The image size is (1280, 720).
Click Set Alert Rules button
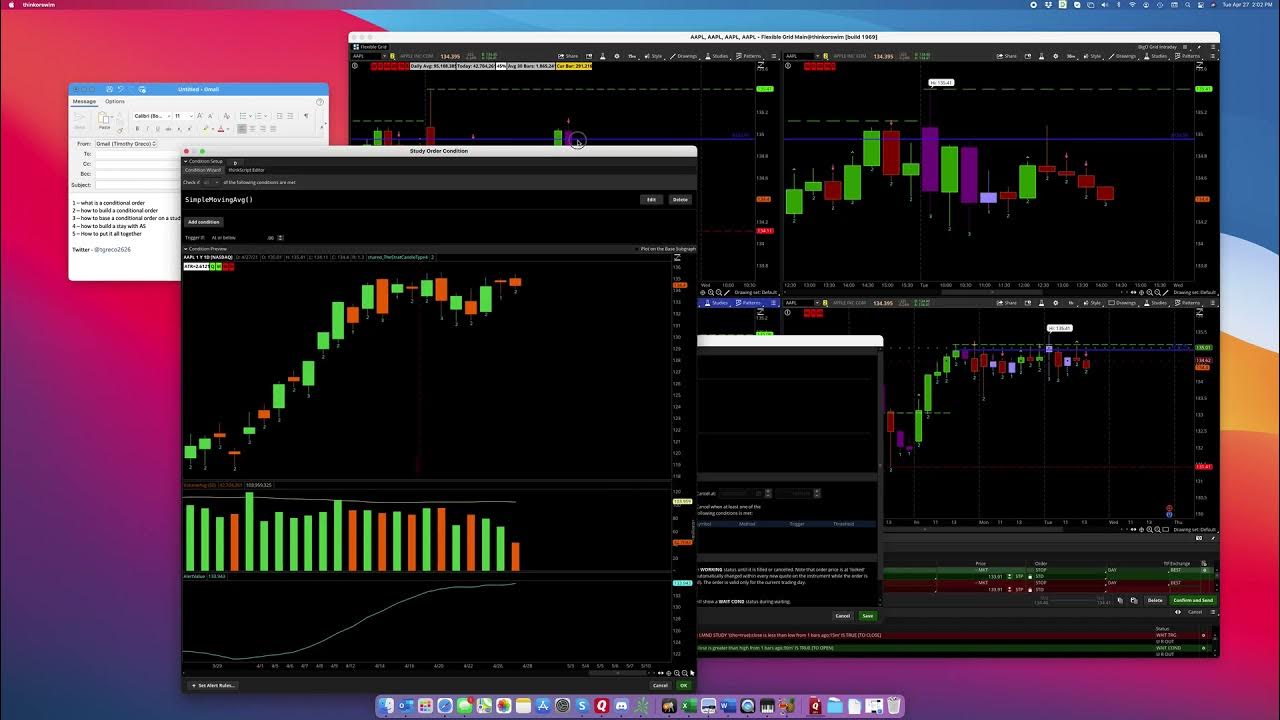[212, 685]
